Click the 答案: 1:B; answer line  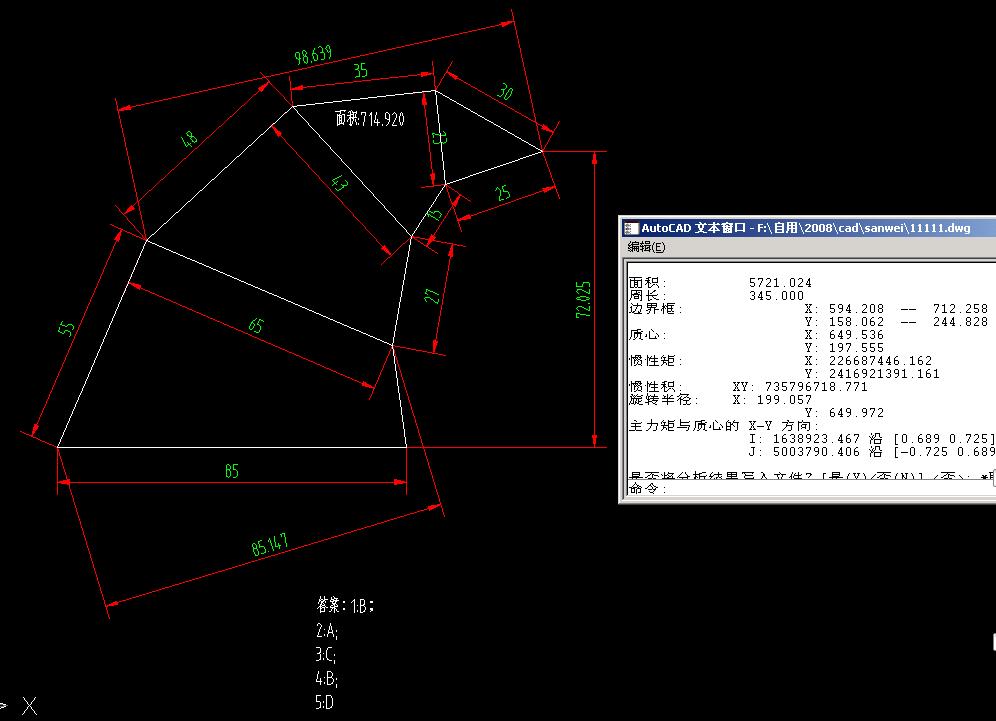(x=345, y=605)
